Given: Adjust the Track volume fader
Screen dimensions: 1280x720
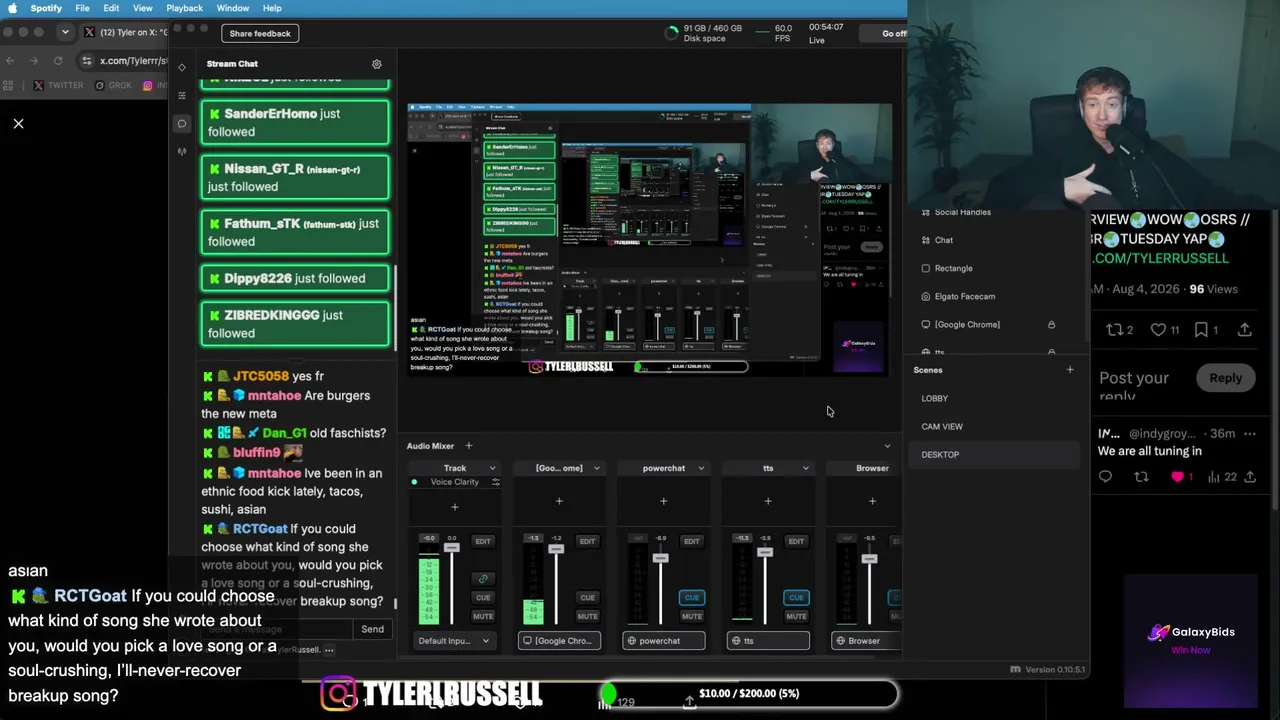Looking at the screenshot, I should click(452, 547).
